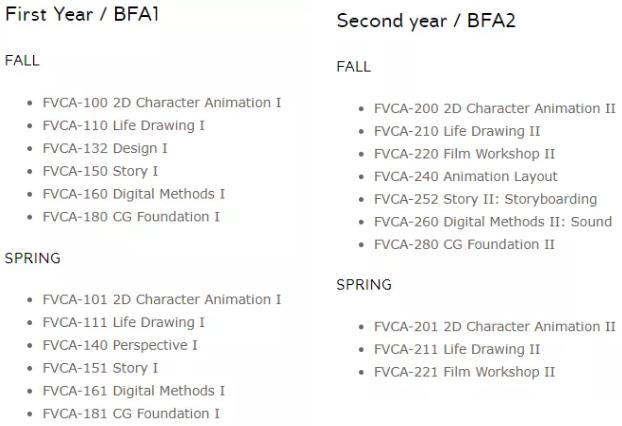Open FVCA-100 2D Character Animation I link

pos(162,103)
